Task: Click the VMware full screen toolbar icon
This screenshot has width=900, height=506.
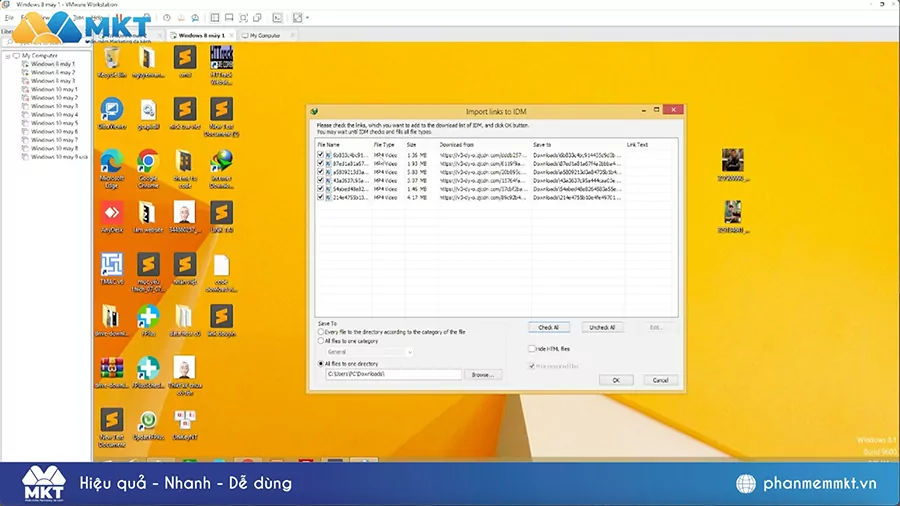Action: click(243, 18)
